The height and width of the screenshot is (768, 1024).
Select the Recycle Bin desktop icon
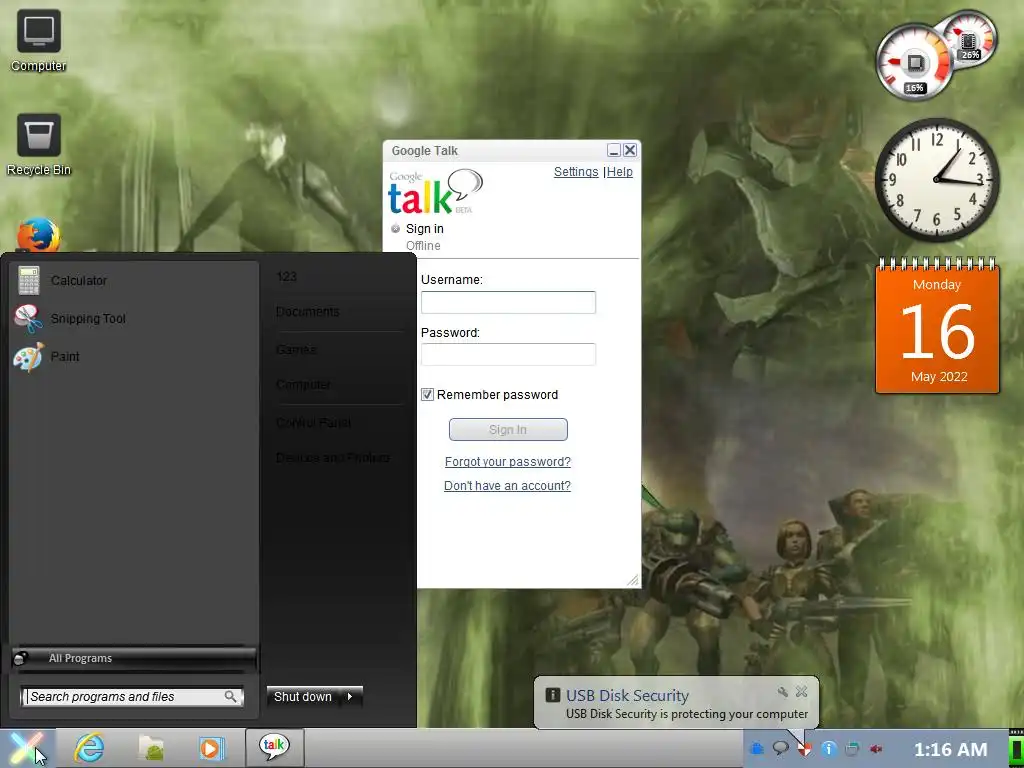coord(39,145)
